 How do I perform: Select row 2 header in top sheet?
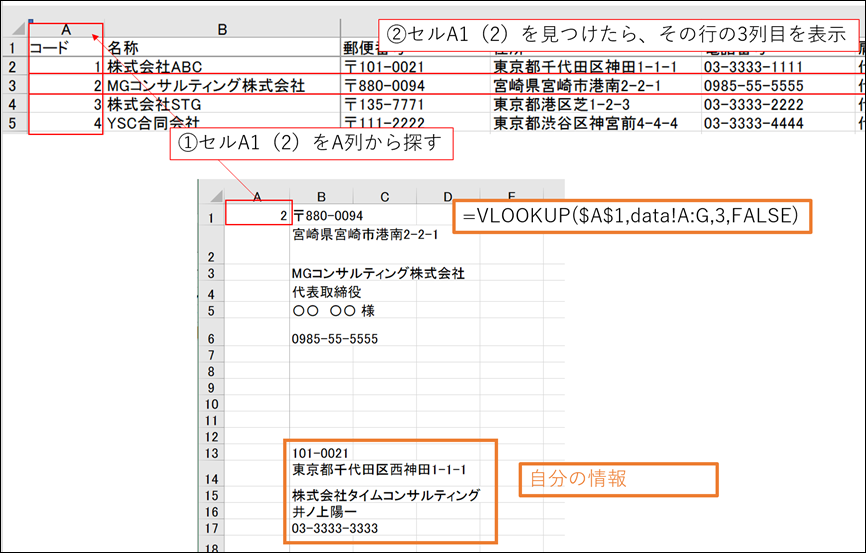click(13, 67)
